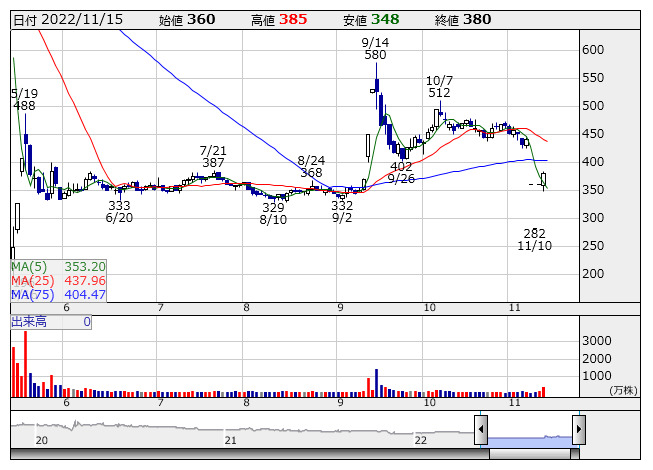Click the 5/19 488 high label
The height and width of the screenshot is (470, 653).
(x=25, y=99)
